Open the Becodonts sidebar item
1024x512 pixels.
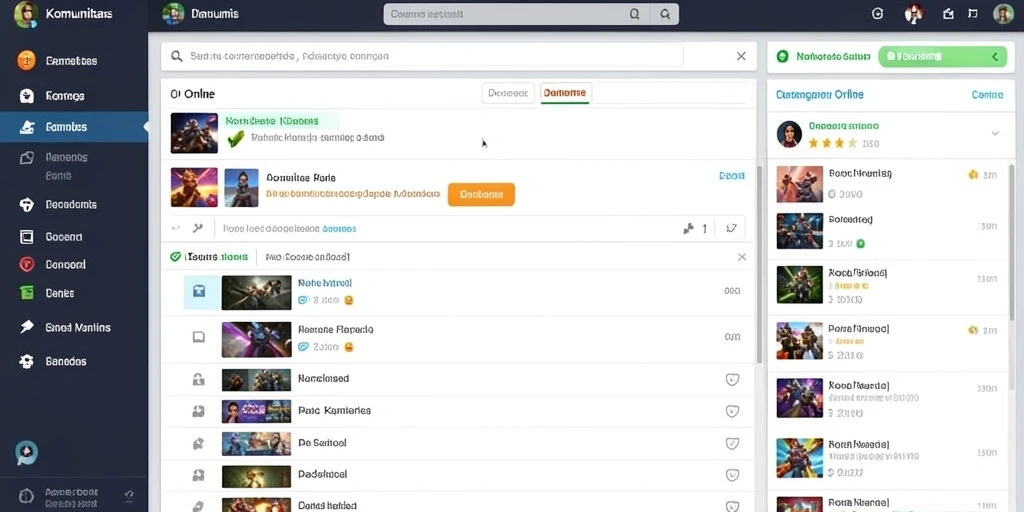coord(71,204)
